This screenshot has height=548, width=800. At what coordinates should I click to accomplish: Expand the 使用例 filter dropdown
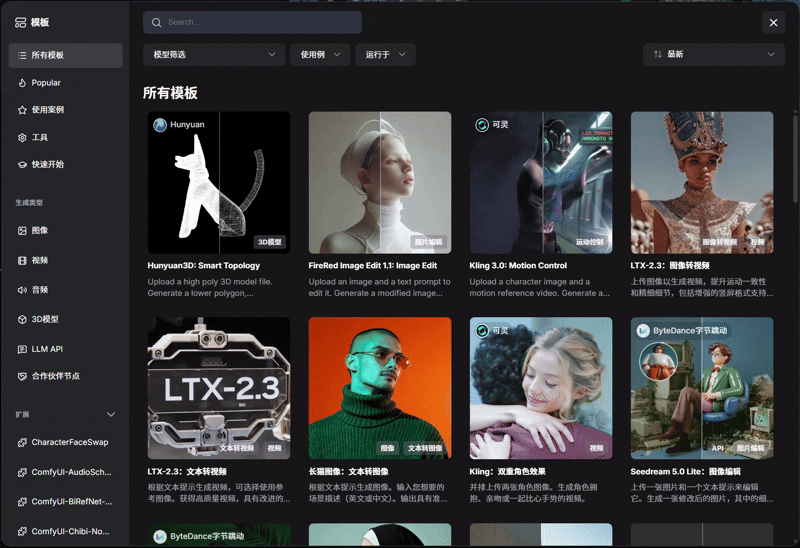(x=320, y=55)
